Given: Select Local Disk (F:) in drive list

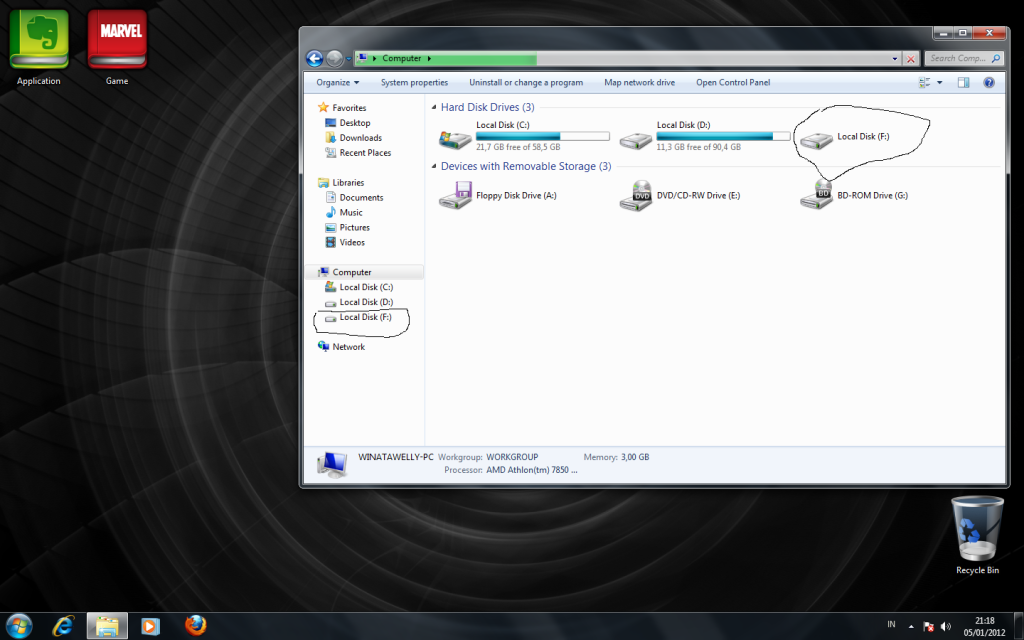Looking at the screenshot, I should tap(845, 137).
